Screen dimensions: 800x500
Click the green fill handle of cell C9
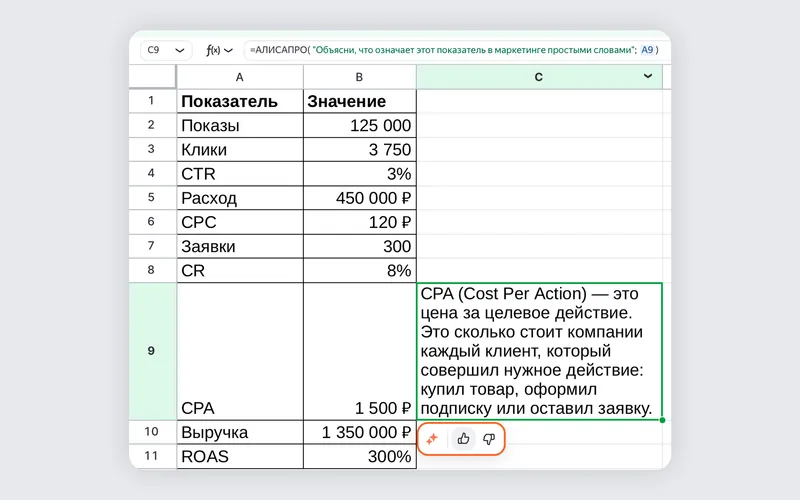point(662,420)
